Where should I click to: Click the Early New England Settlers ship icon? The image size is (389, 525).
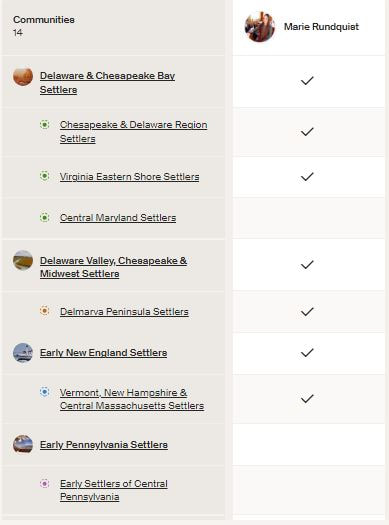tap(23, 353)
